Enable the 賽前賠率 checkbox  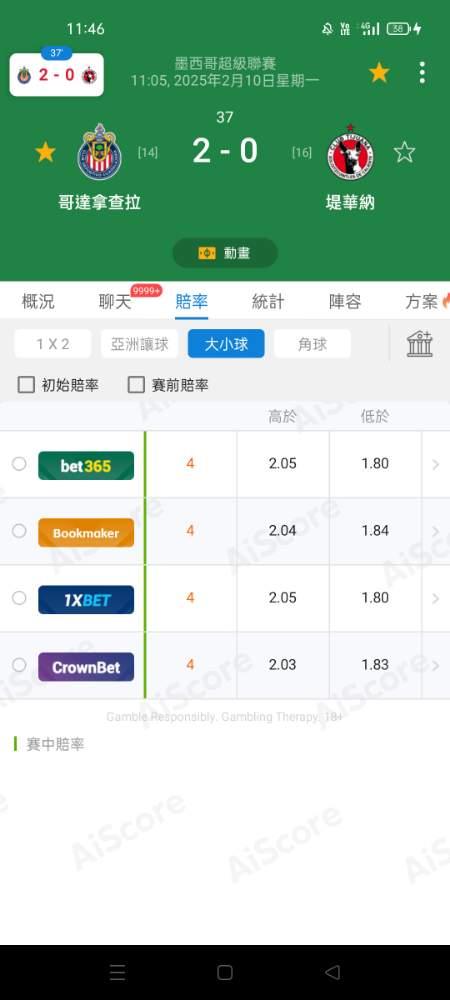coord(136,385)
